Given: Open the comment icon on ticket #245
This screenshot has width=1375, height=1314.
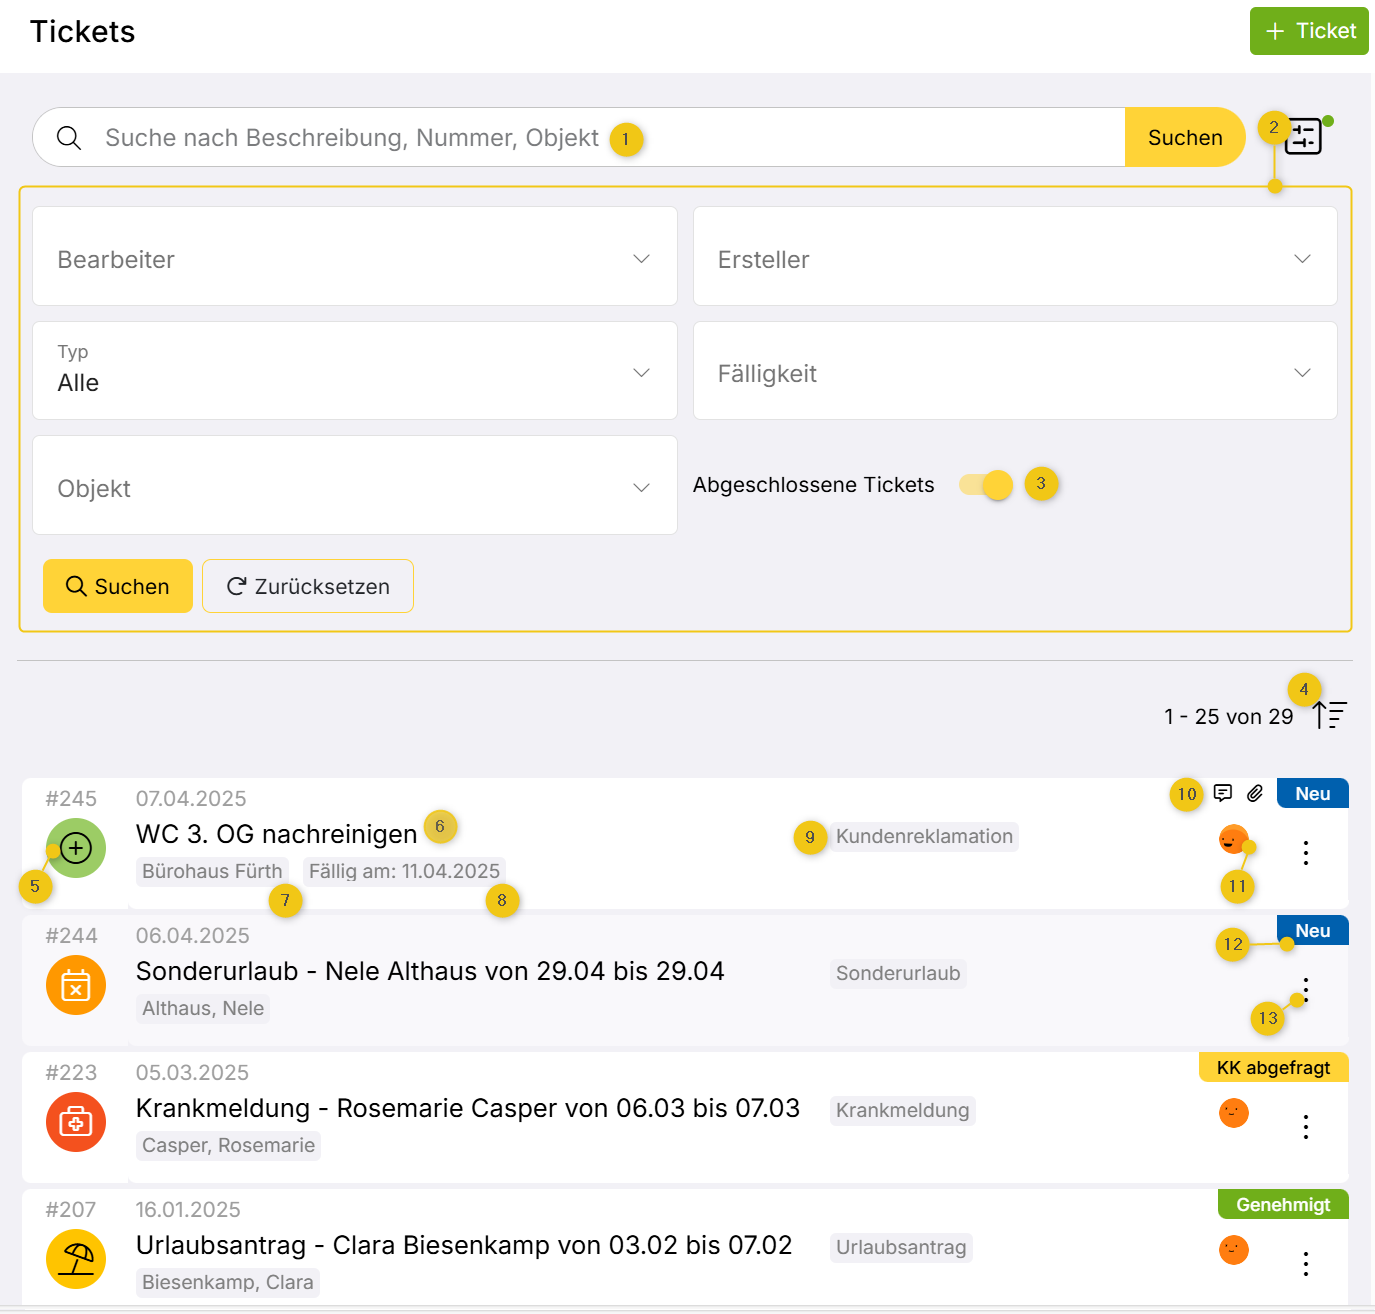Looking at the screenshot, I should click(x=1223, y=793).
